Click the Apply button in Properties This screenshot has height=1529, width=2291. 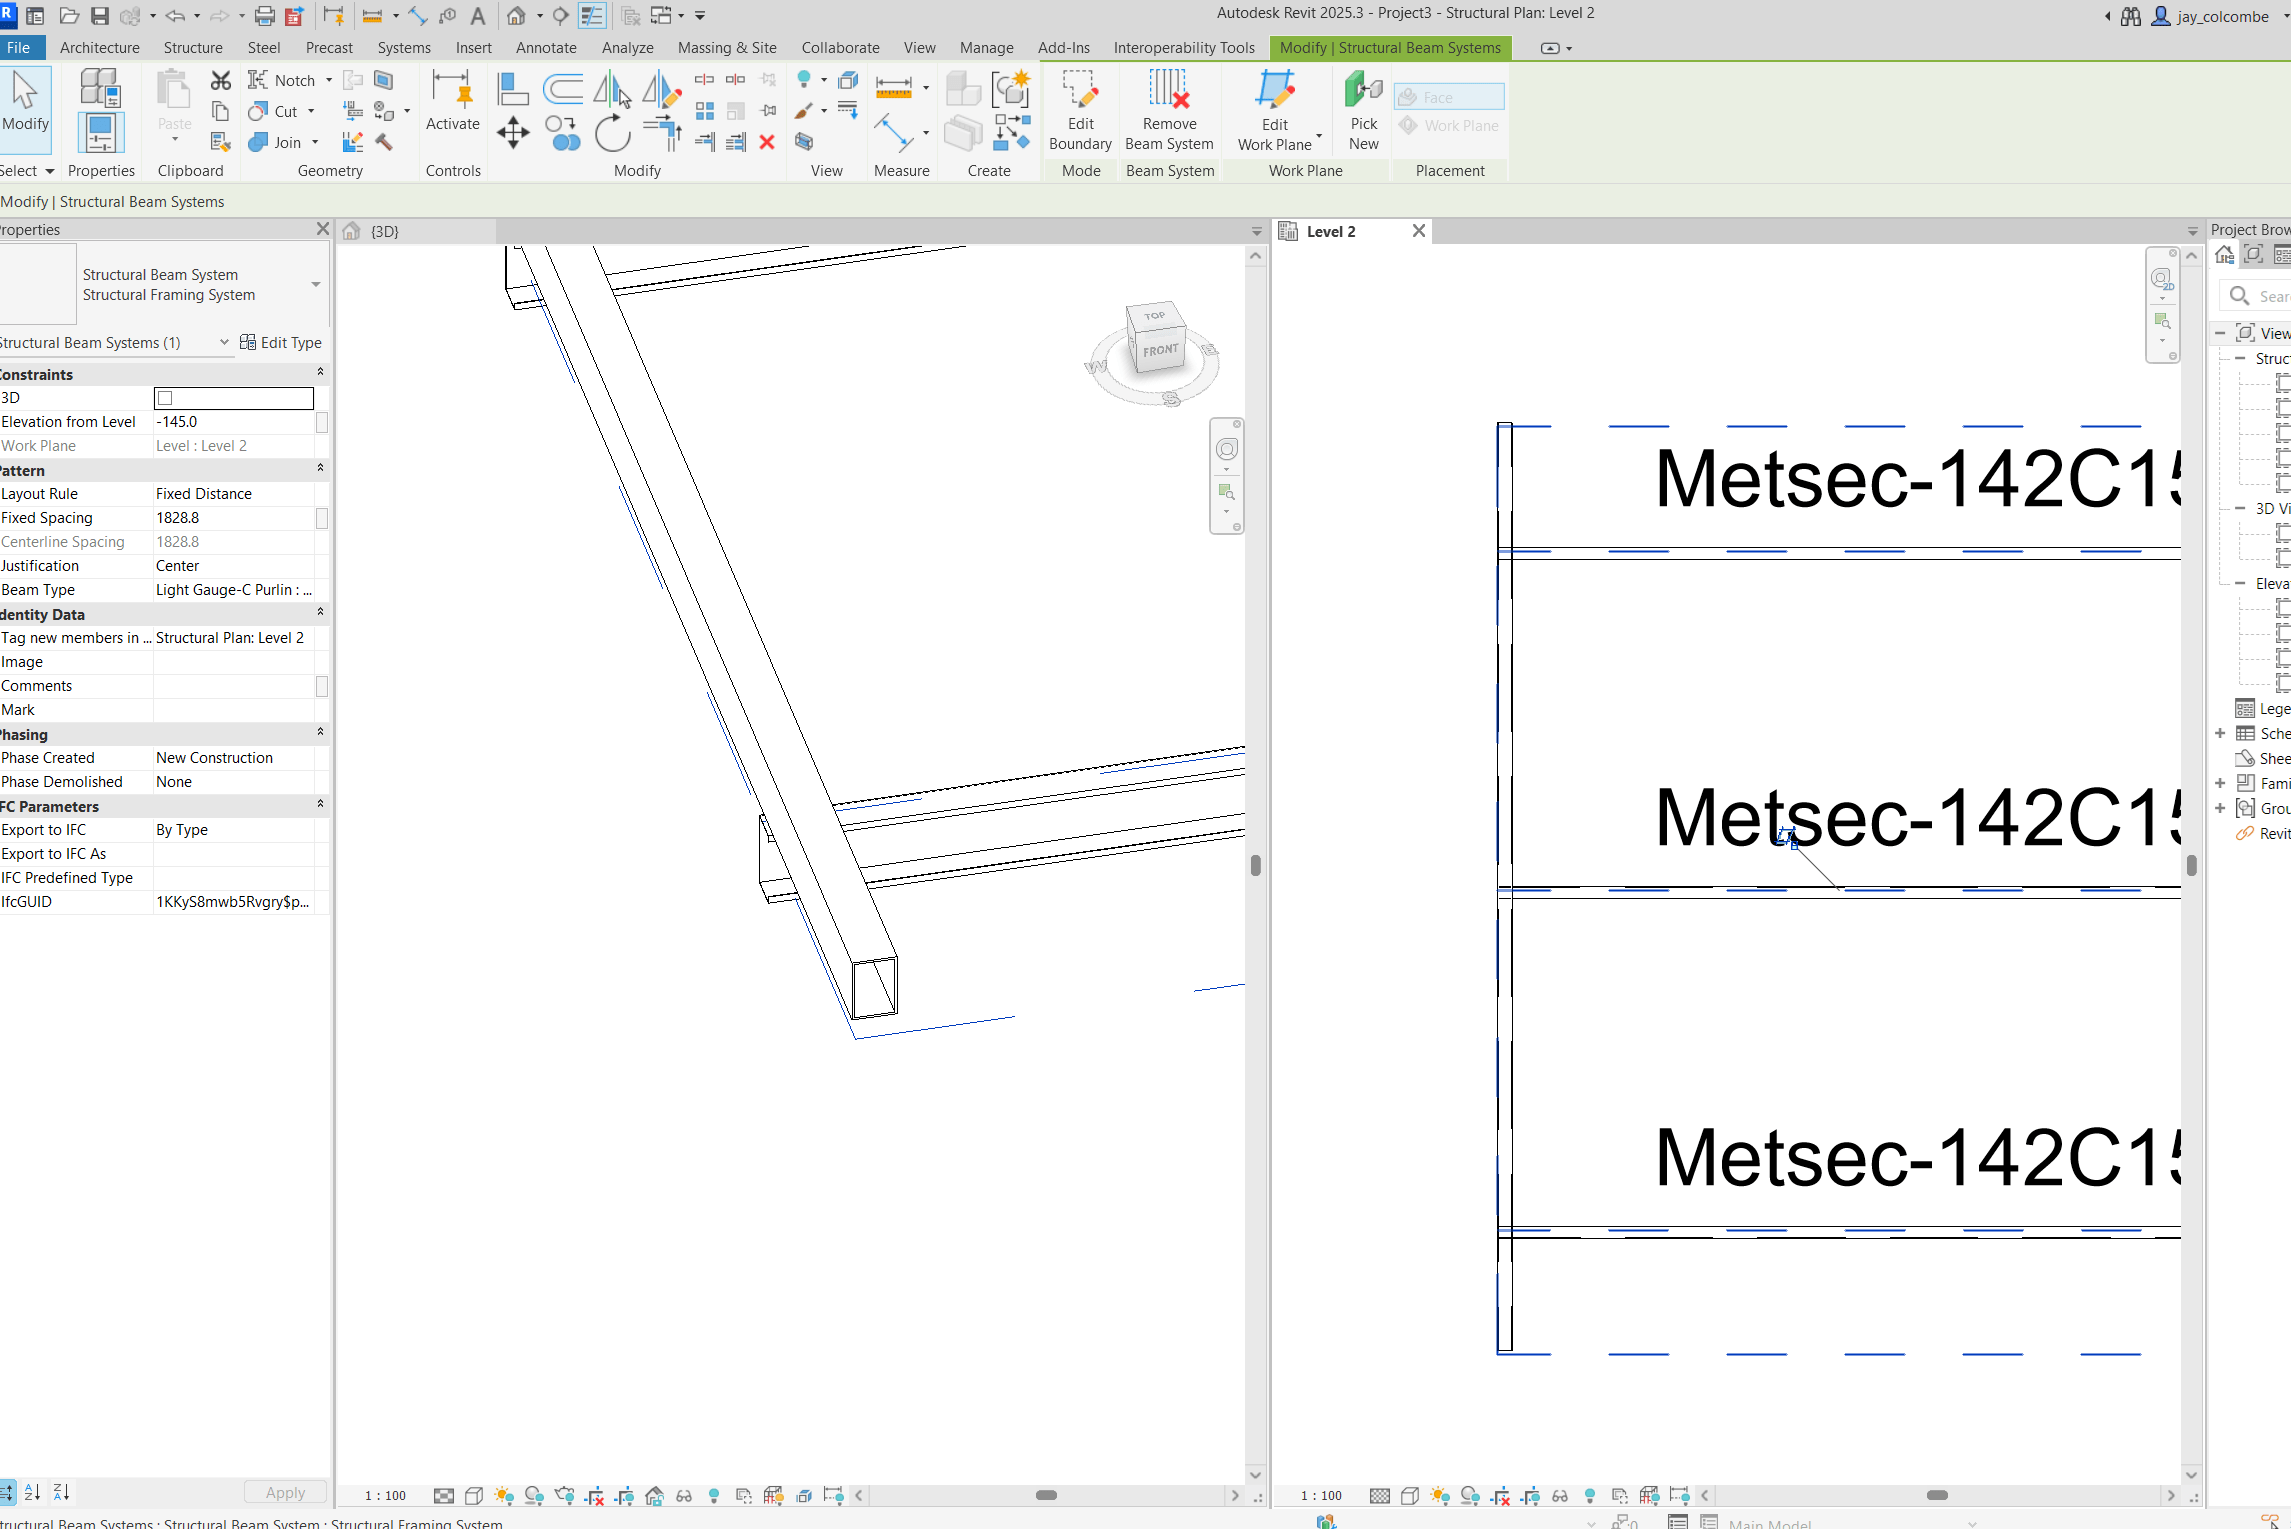pos(285,1492)
